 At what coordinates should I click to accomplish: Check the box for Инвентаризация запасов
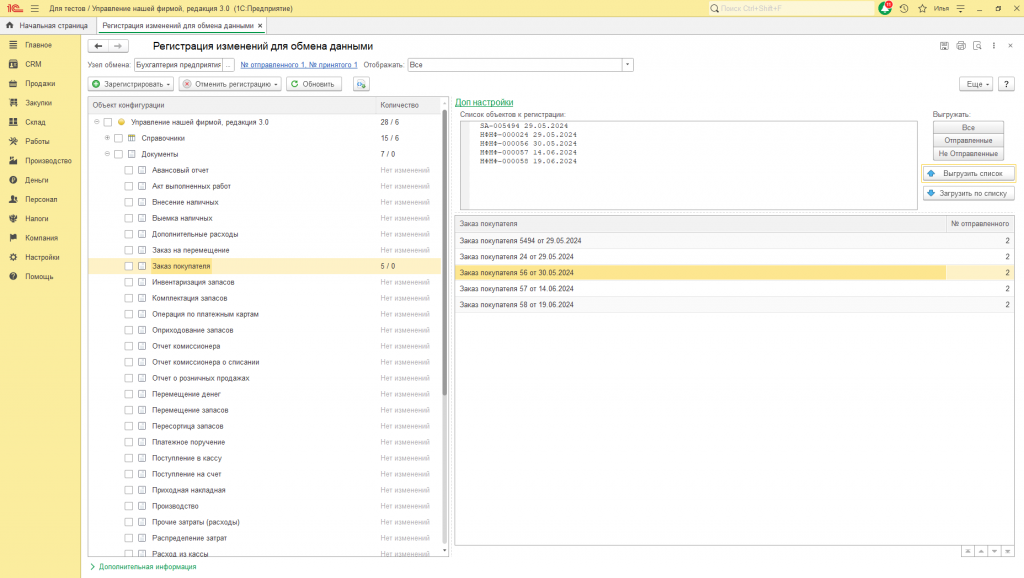coord(129,282)
